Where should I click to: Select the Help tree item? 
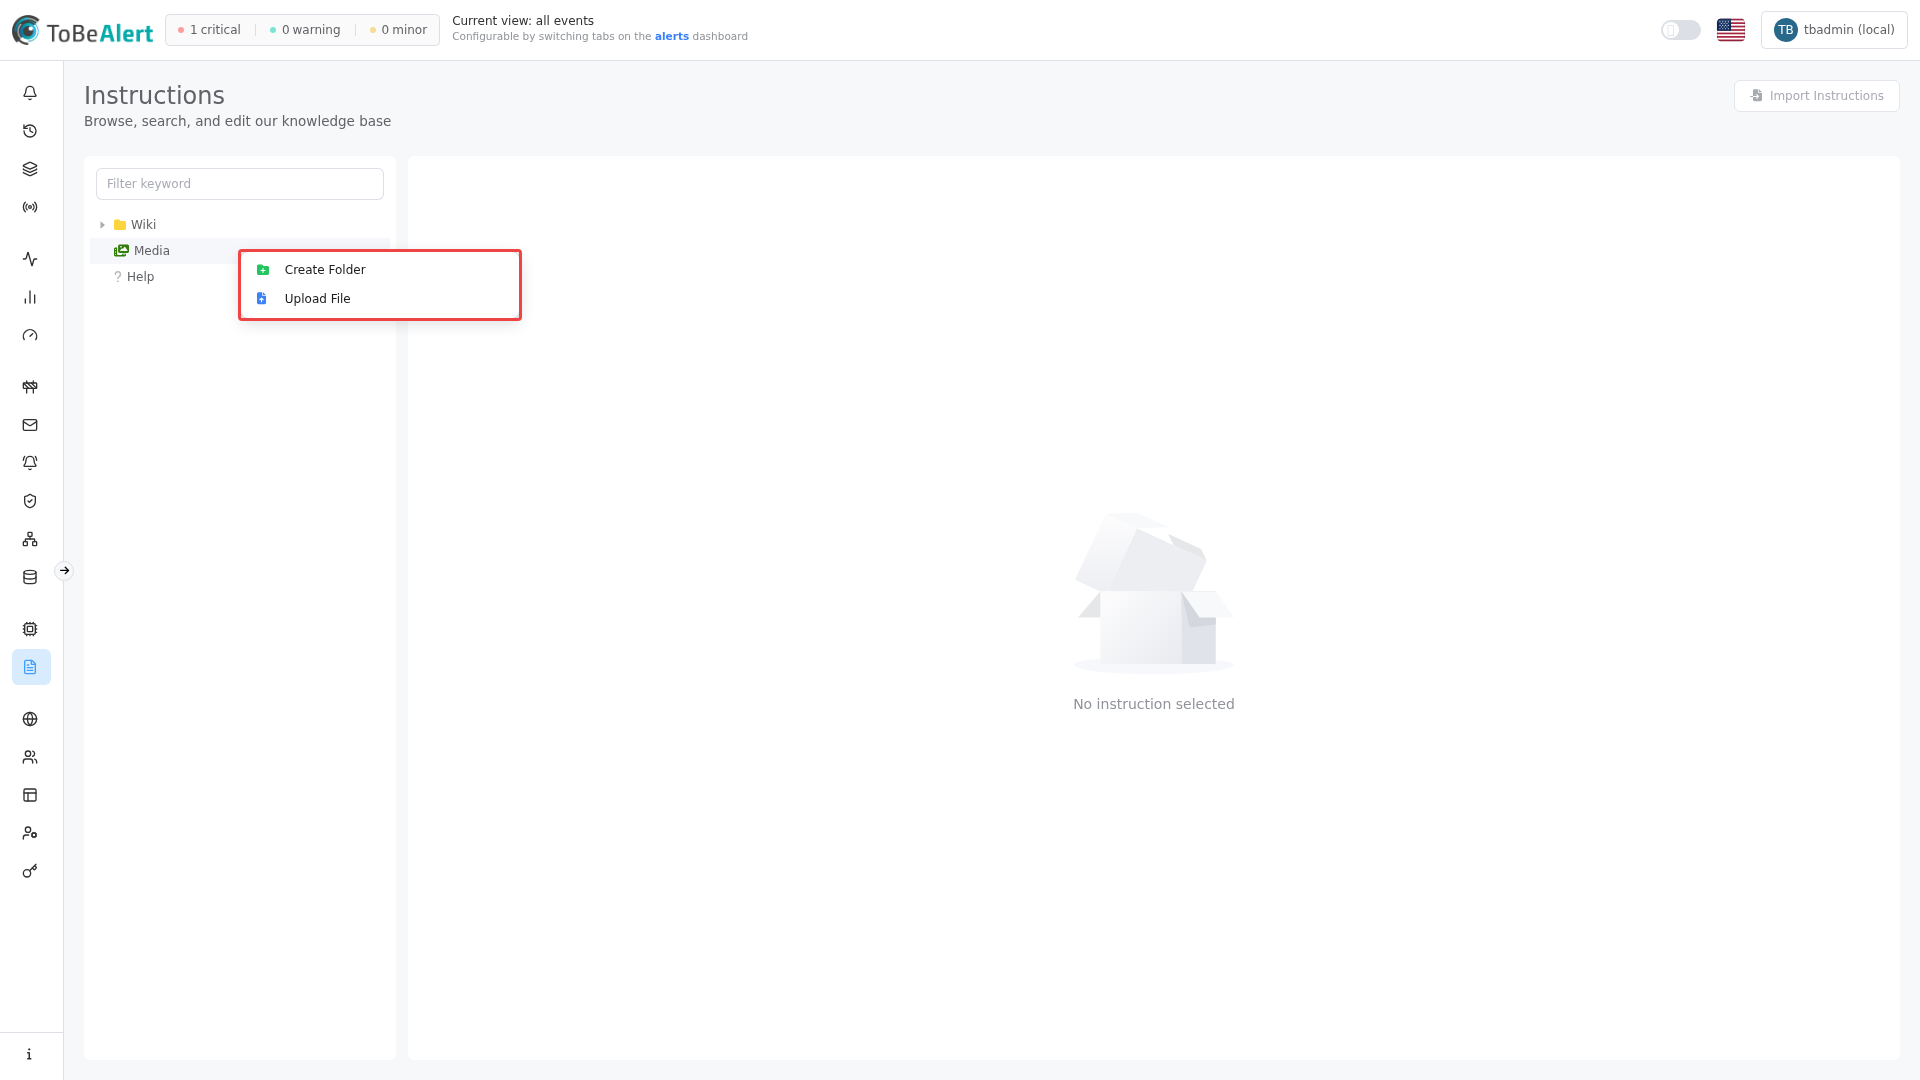[240, 277]
